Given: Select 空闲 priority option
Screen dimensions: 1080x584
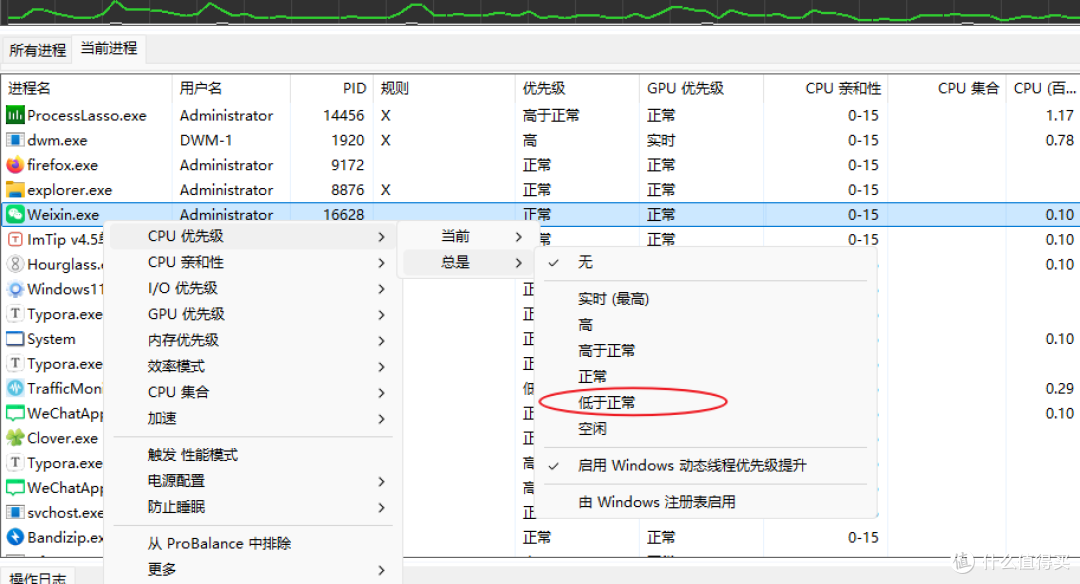Looking at the screenshot, I should [x=706, y=428].
